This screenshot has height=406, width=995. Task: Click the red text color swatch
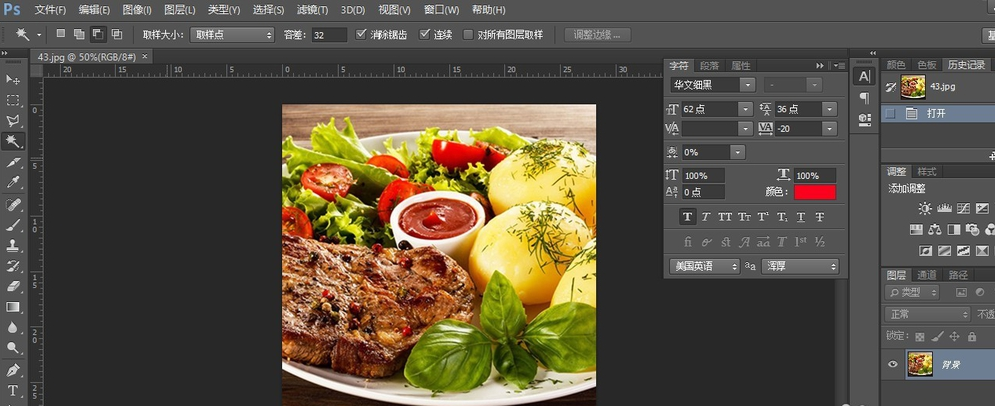point(815,191)
